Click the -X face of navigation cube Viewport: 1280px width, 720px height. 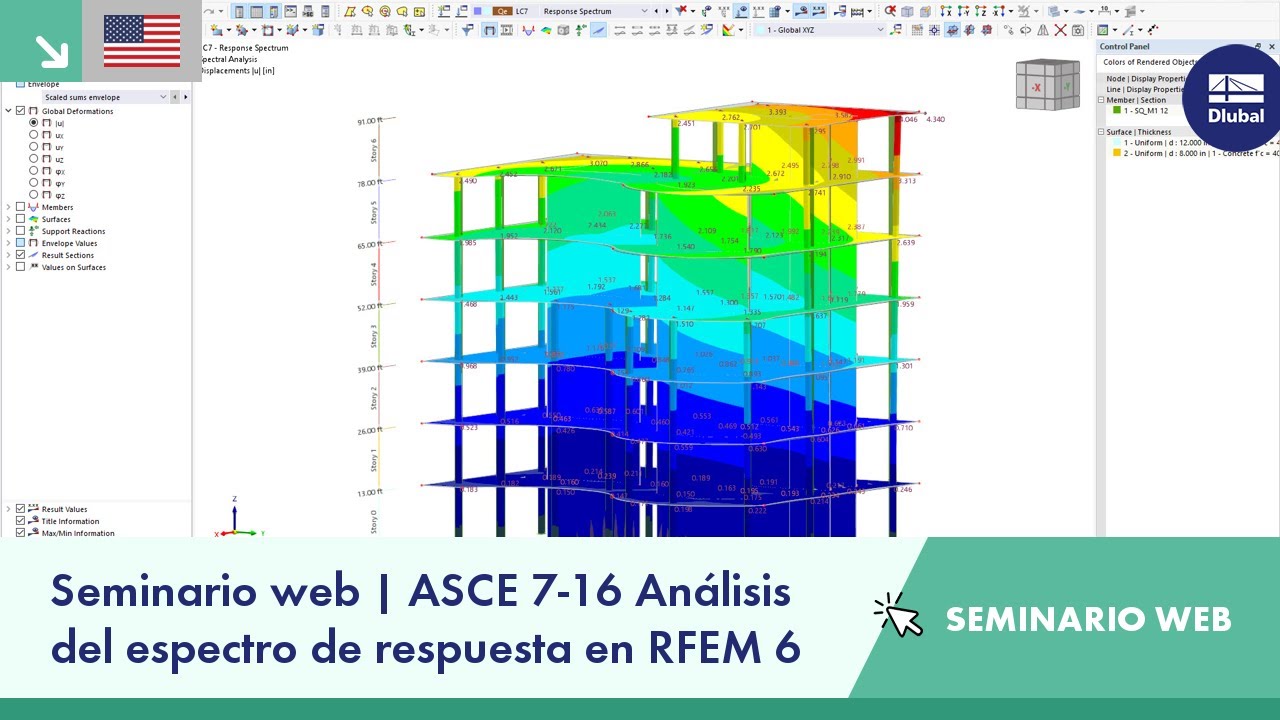point(1037,88)
